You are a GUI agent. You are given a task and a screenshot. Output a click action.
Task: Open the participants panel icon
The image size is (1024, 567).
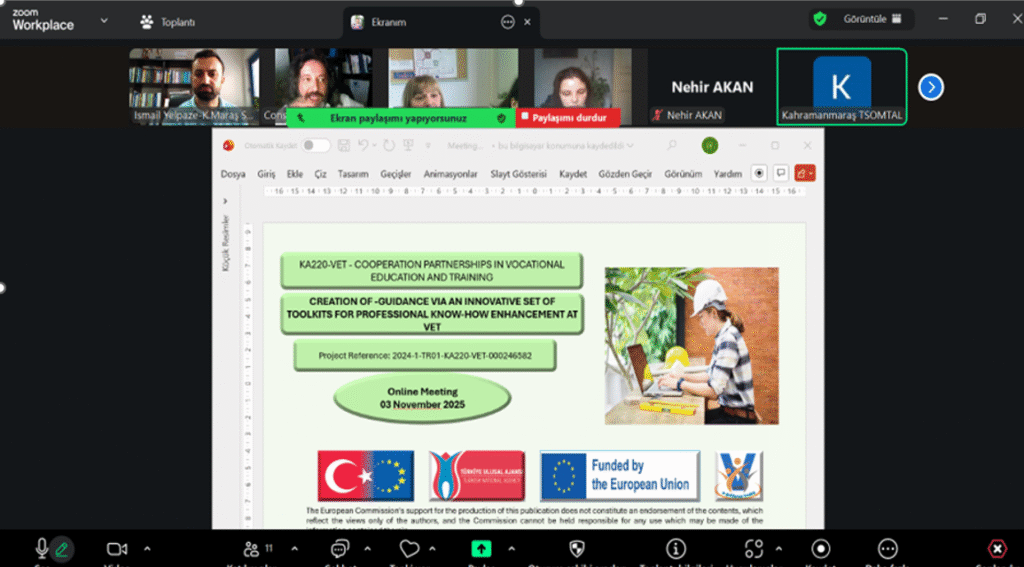[251, 549]
